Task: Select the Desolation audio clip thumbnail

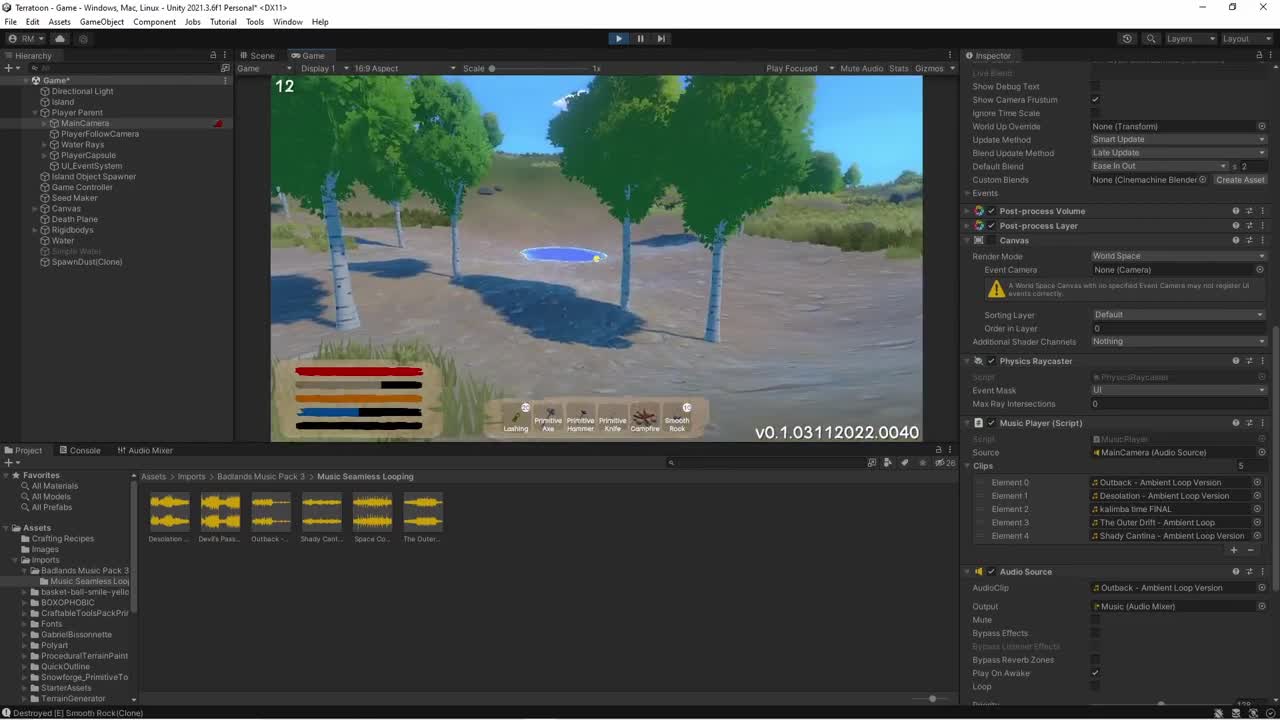Action: 168,512
